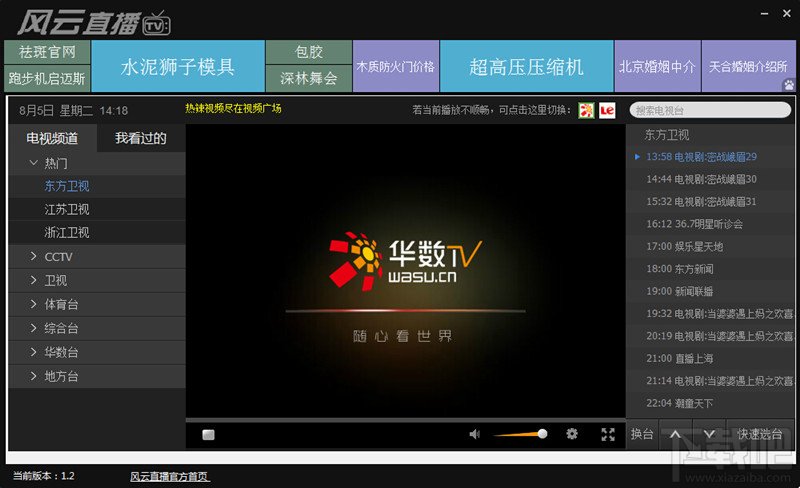Adjust the volume slider
Screen dimensions: 800x488
click(520, 434)
